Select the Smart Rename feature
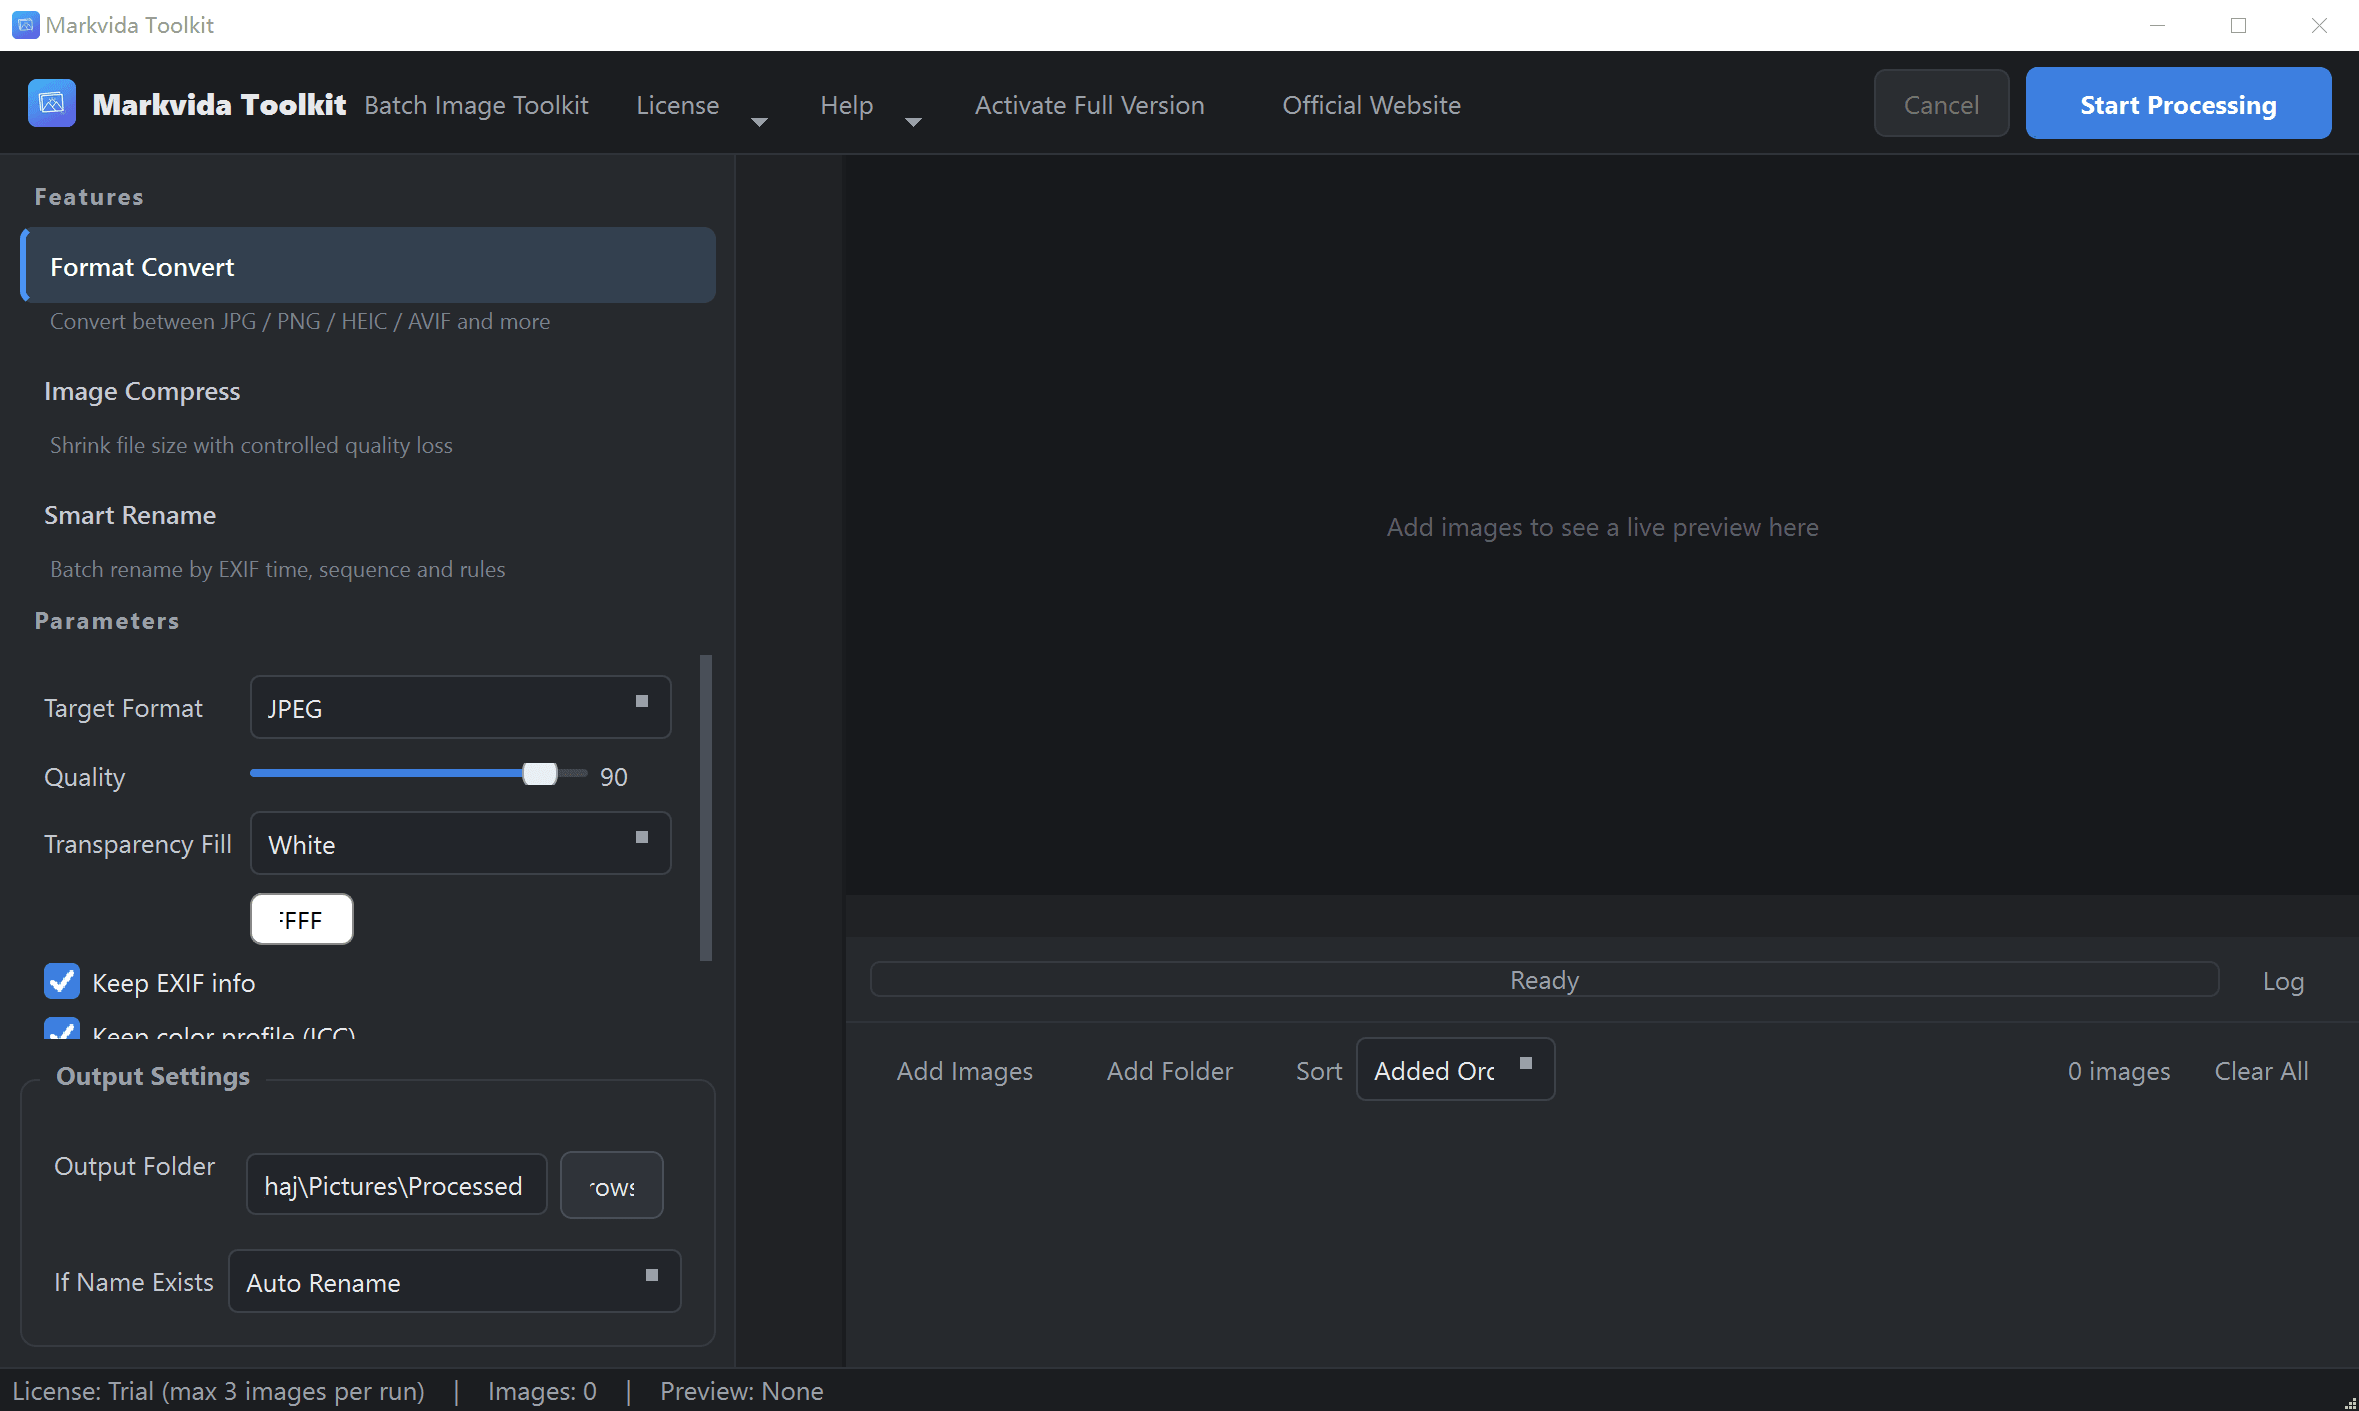This screenshot has height=1411, width=2359. pos(130,515)
